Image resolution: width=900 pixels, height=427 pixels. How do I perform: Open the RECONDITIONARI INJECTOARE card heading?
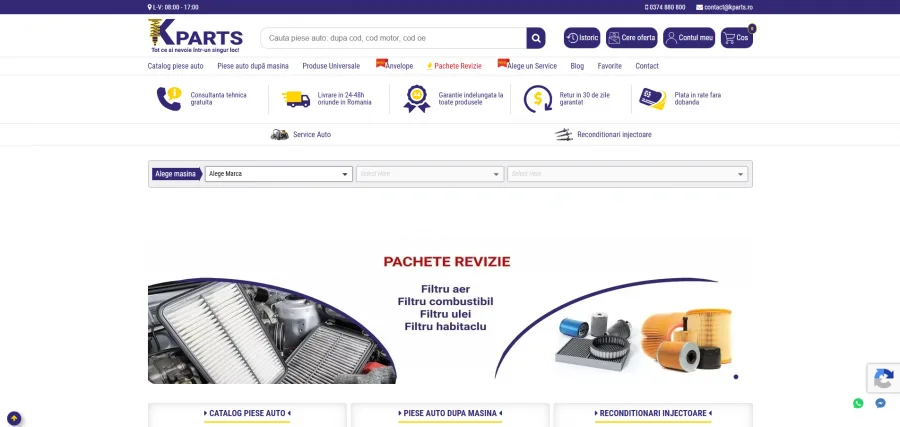(653, 413)
